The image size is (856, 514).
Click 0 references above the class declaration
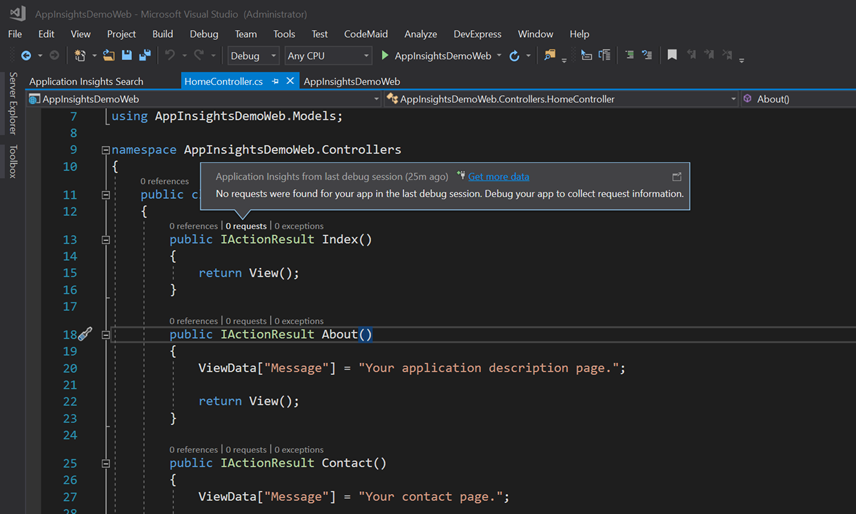point(164,181)
